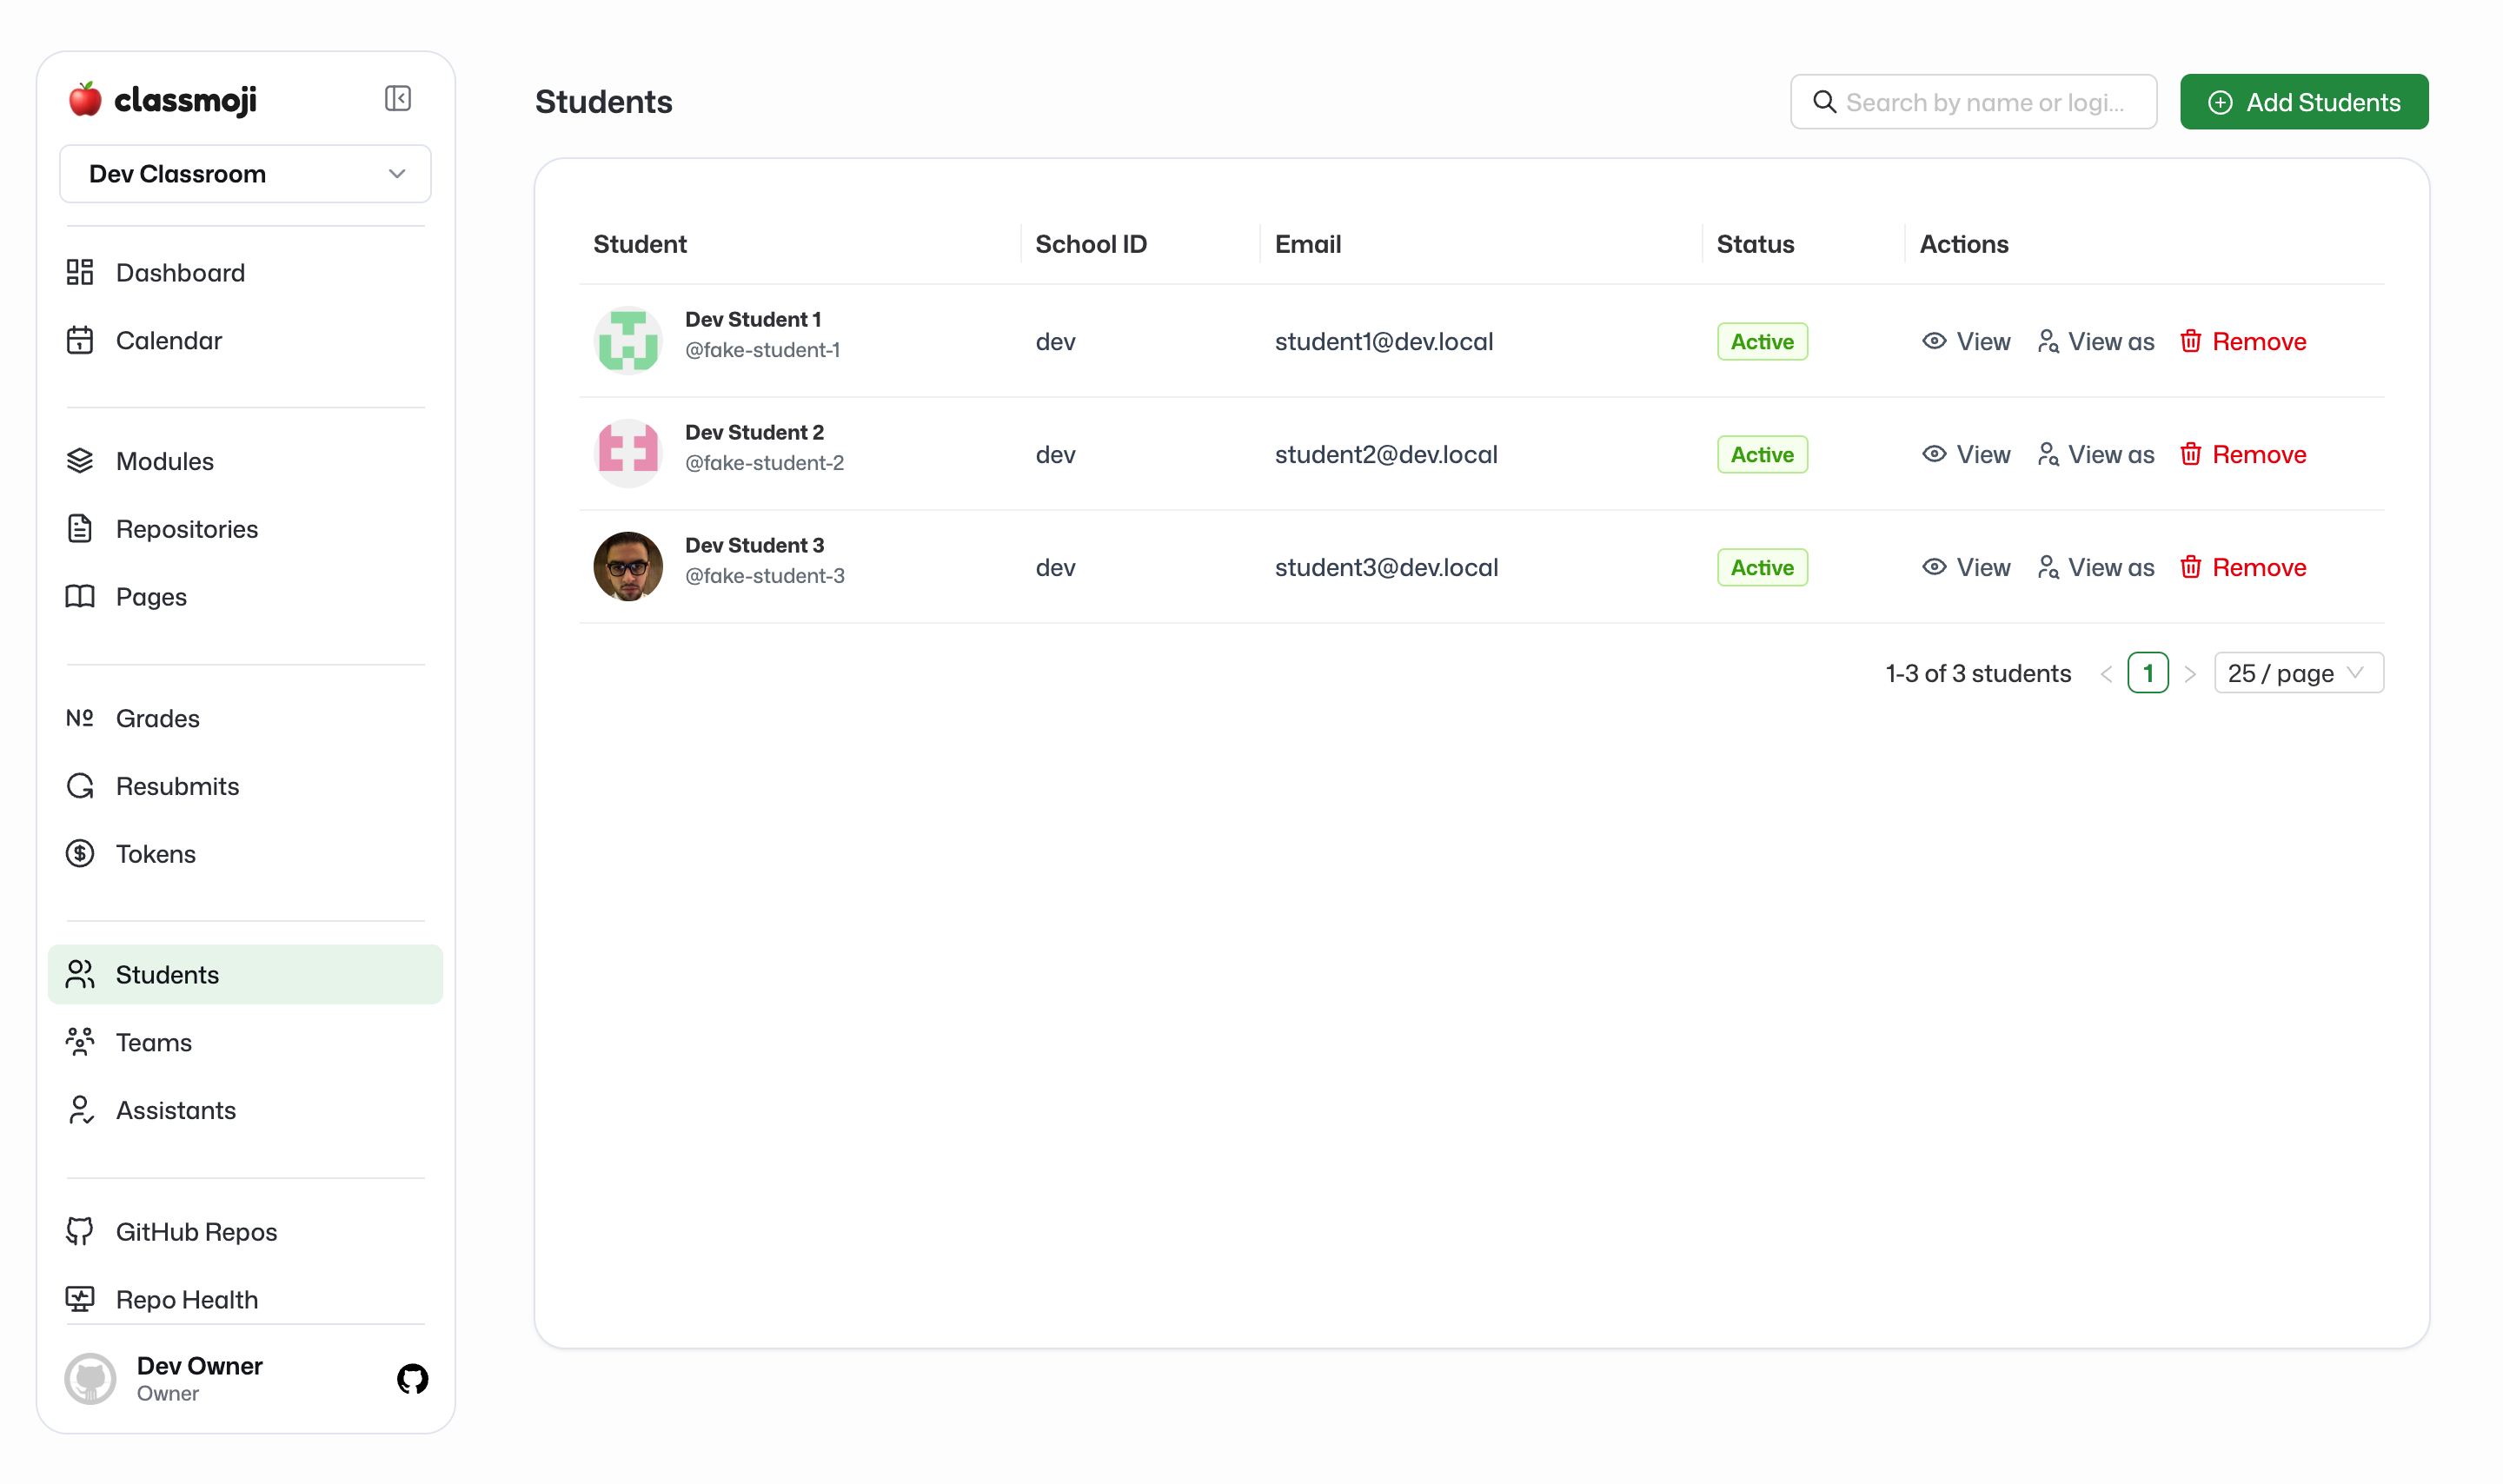This screenshot has width=2503, height=1484.
Task: Click the Teams group icon
Action: [80, 1042]
